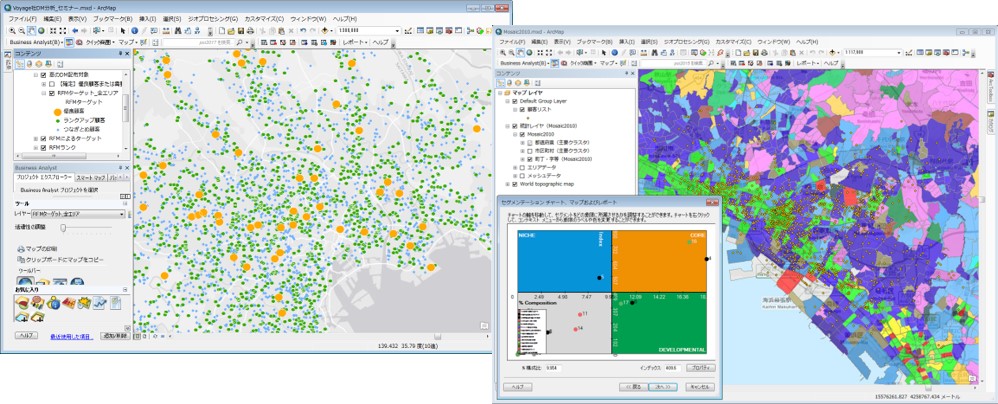Viewport: 998px width, 404px height.
Task: Click the ヘルプ button in Business Analyst panel
Action: point(26,335)
